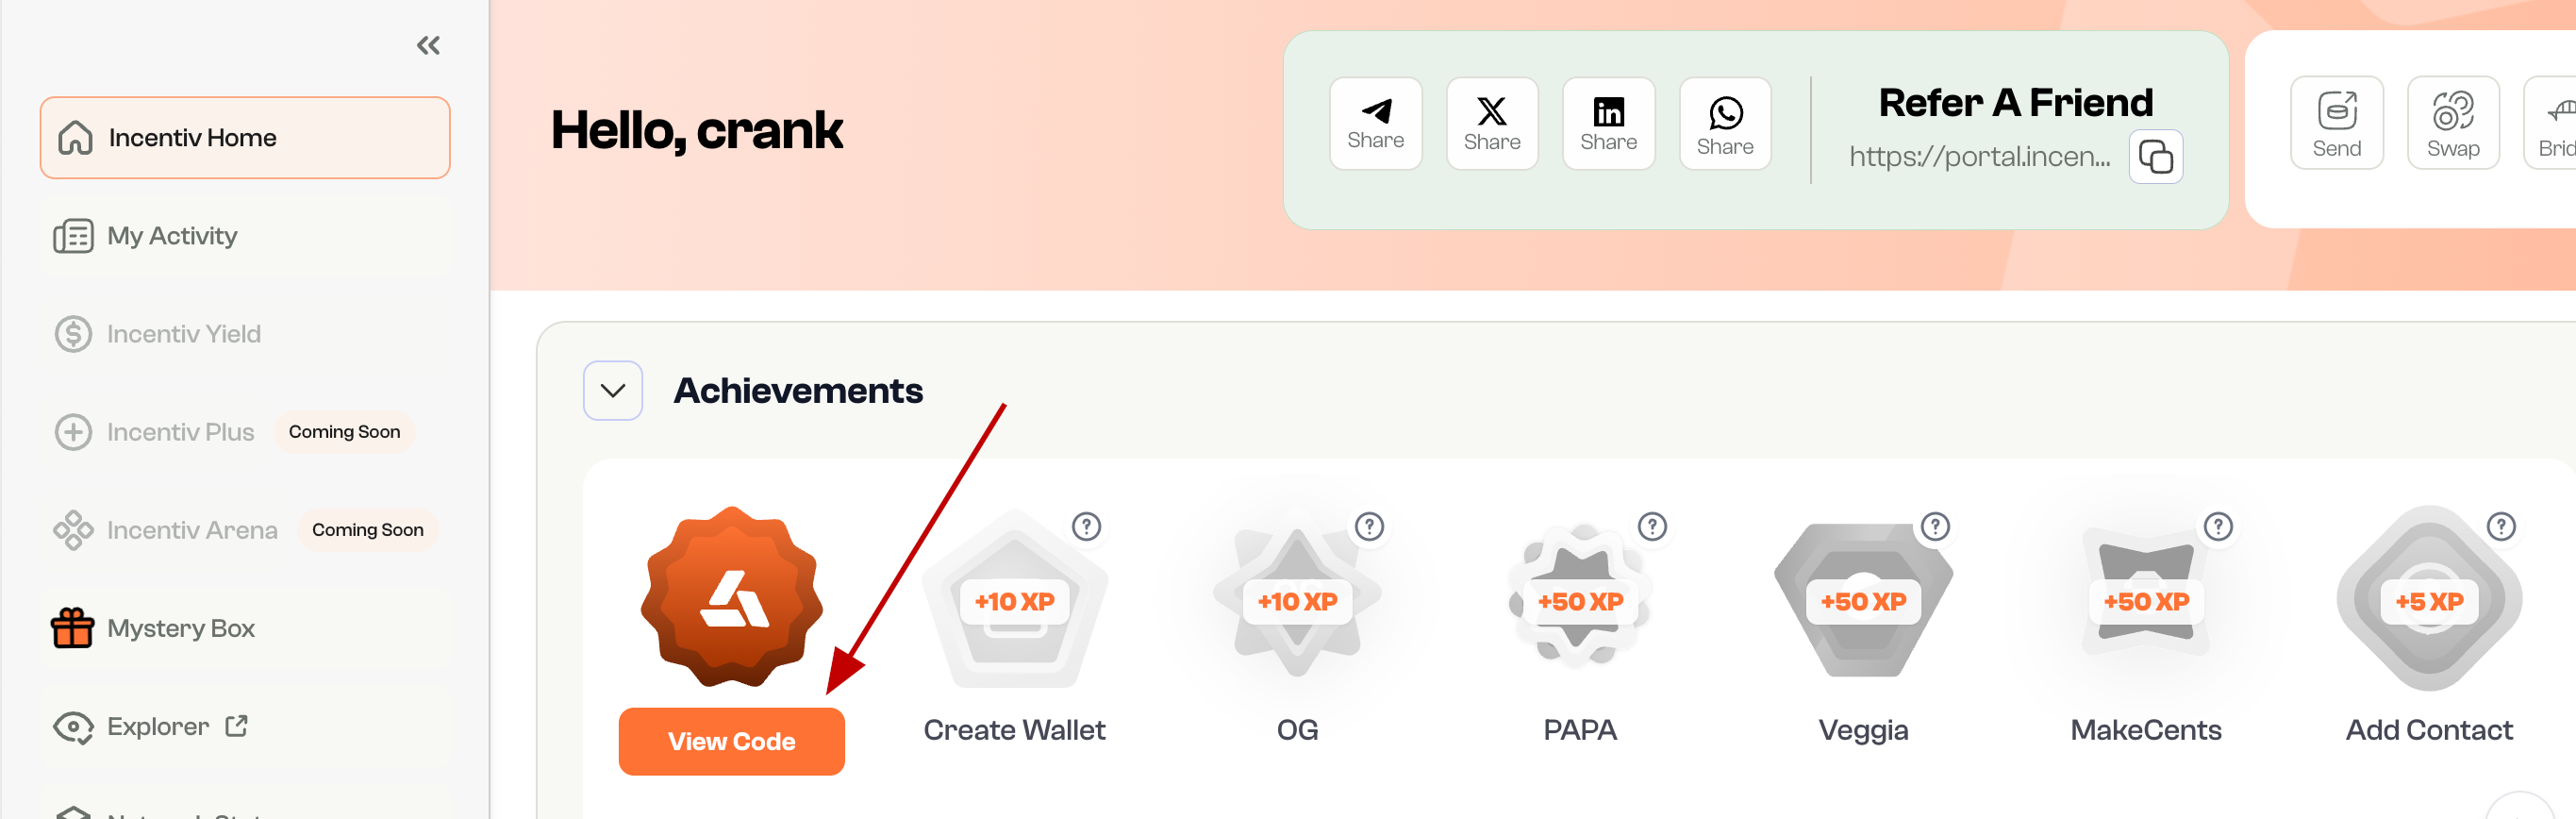Share referral on LinkedIn
Screen dimensions: 2576x819
tap(1608, 123)
